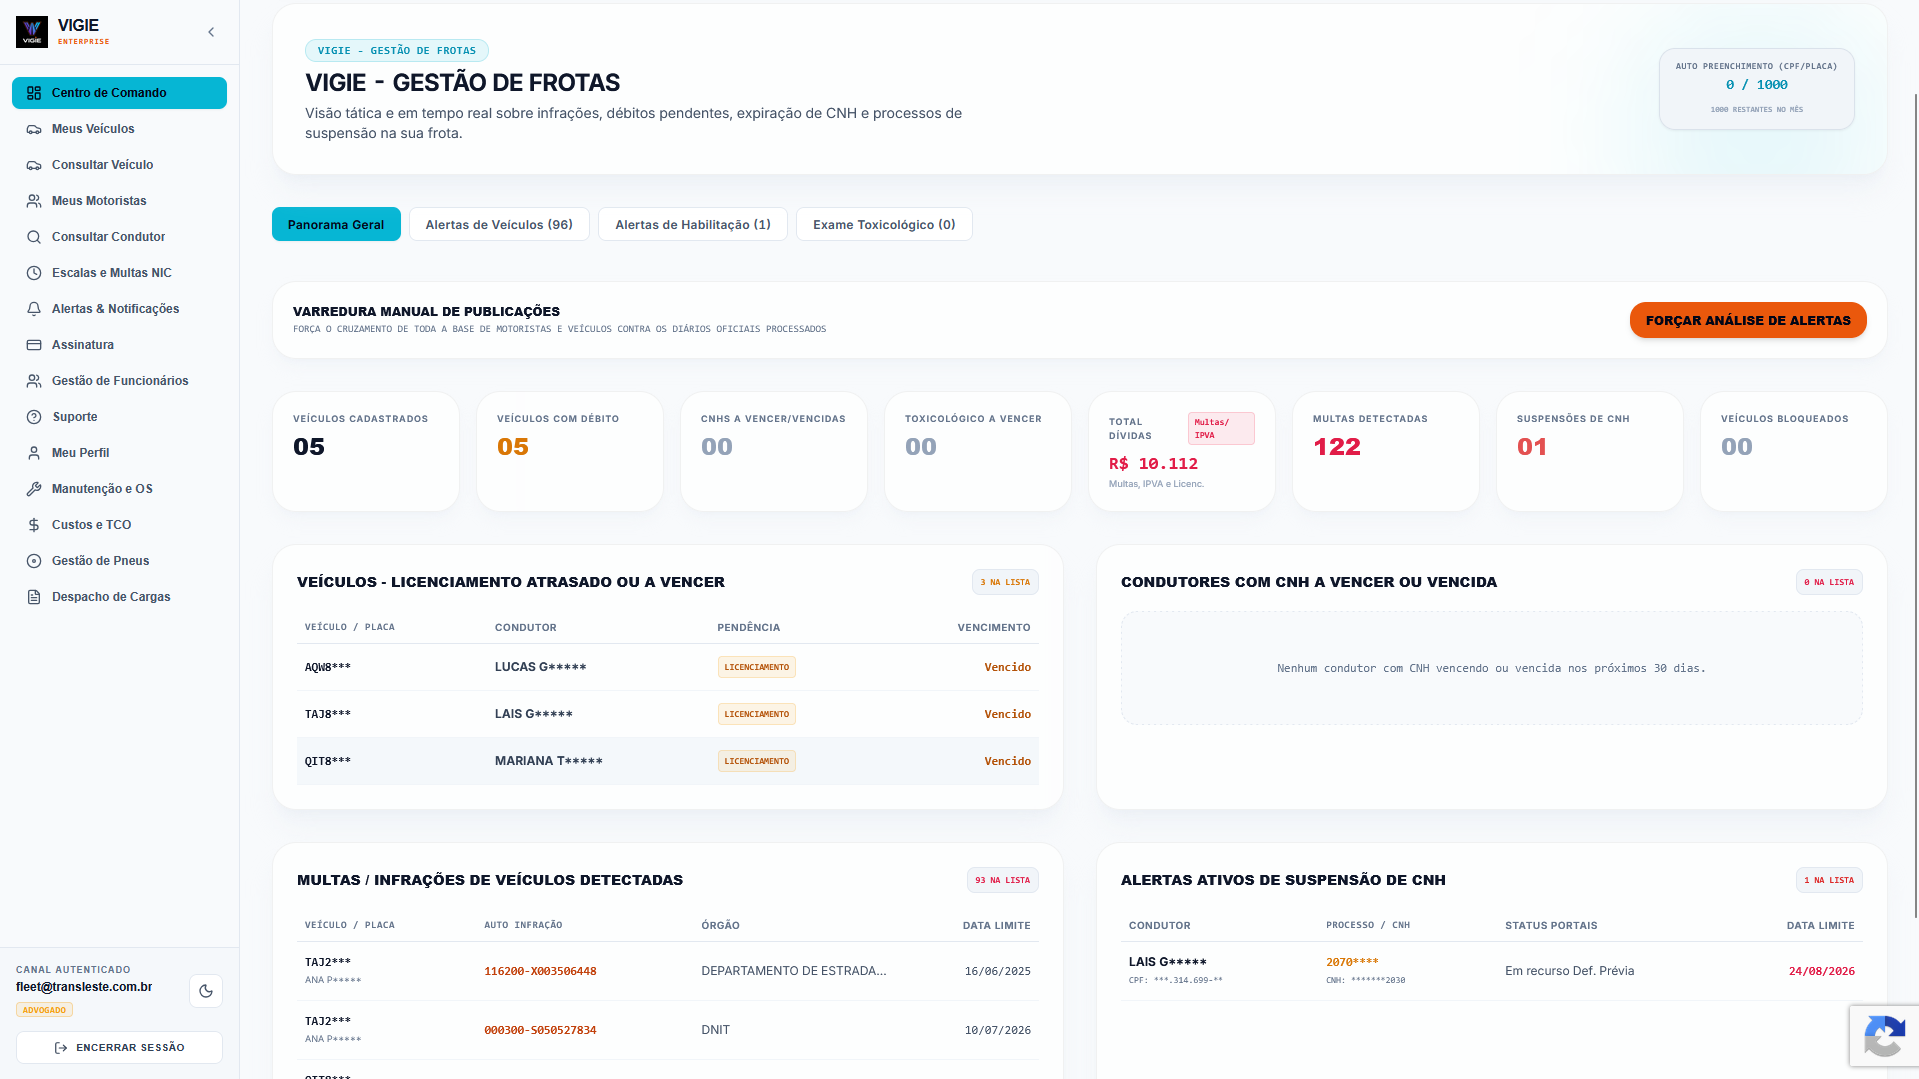Select the Panorama Geral tab
The height and width of the screenshot is (1079, 1919).
pos(336,224)
